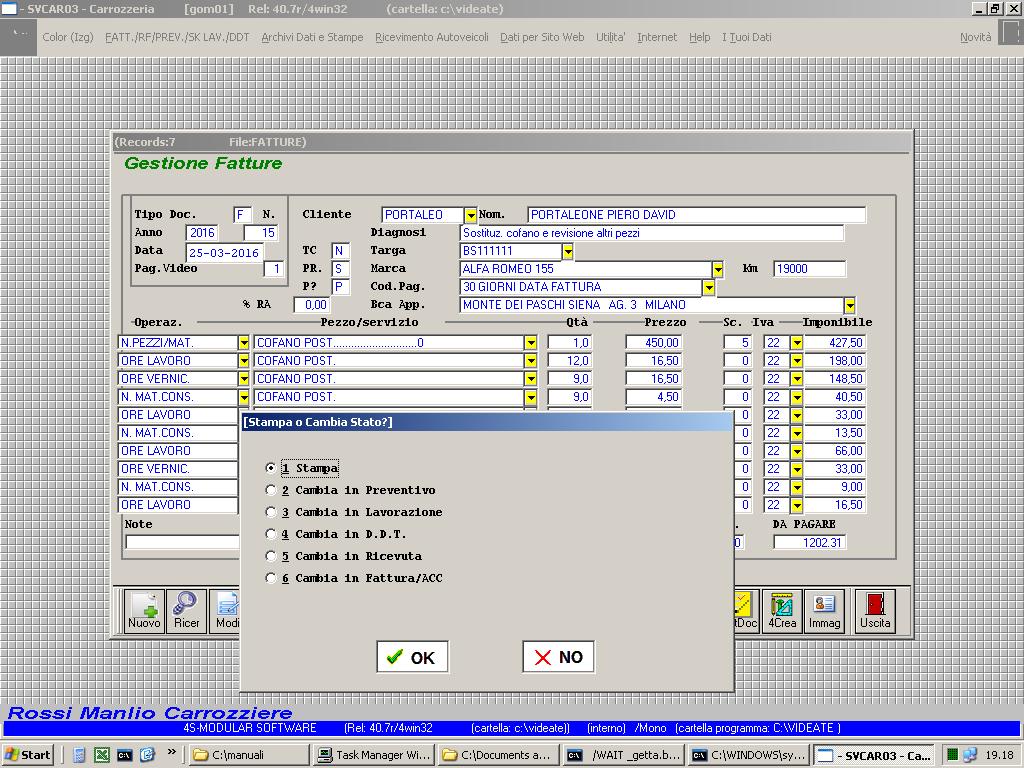This screenshot has width=1024, height=768.
Task: Click the DA PAGARE 1202.31 field
Action: coord(809,543)
